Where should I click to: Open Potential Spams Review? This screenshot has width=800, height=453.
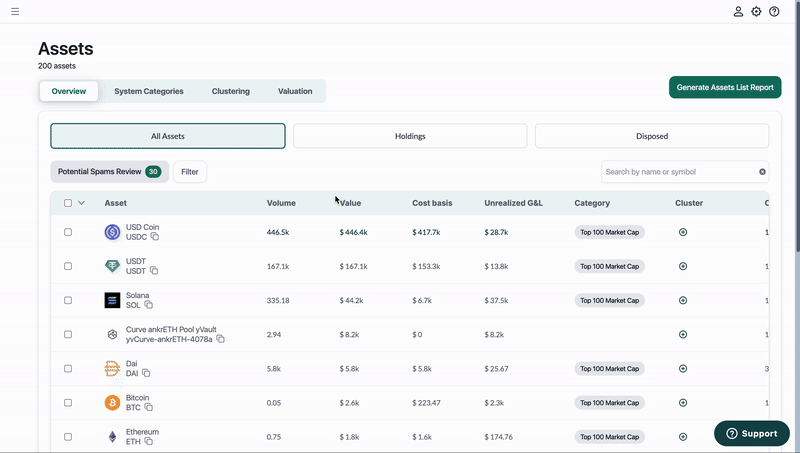click(110, 172)
